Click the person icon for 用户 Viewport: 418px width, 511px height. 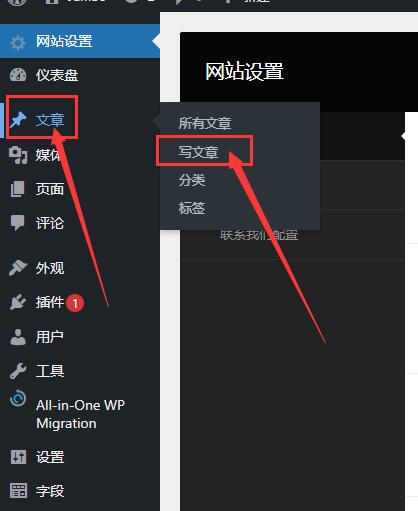click(18, 337)
